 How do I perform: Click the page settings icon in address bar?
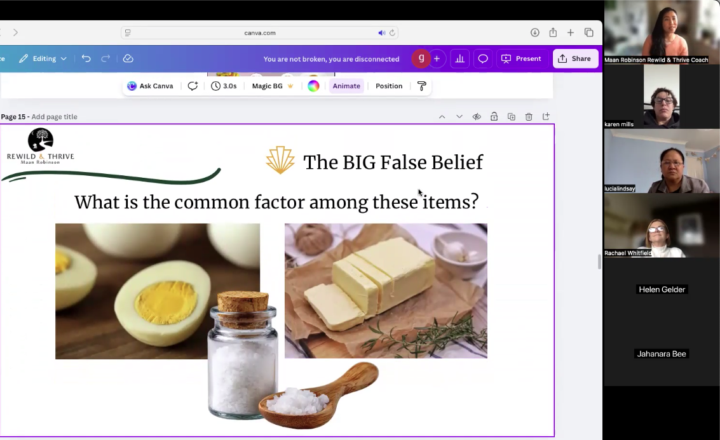tap(128, 33)
